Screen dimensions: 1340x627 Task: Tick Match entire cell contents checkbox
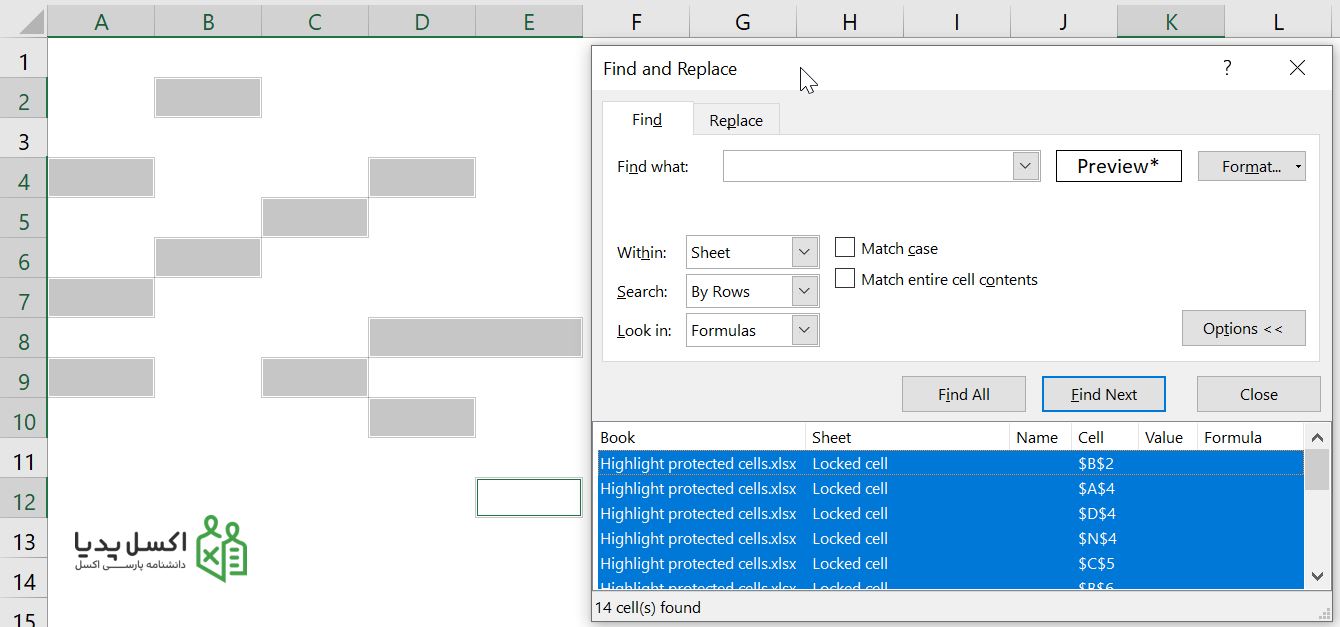click(x=845, y=279)
